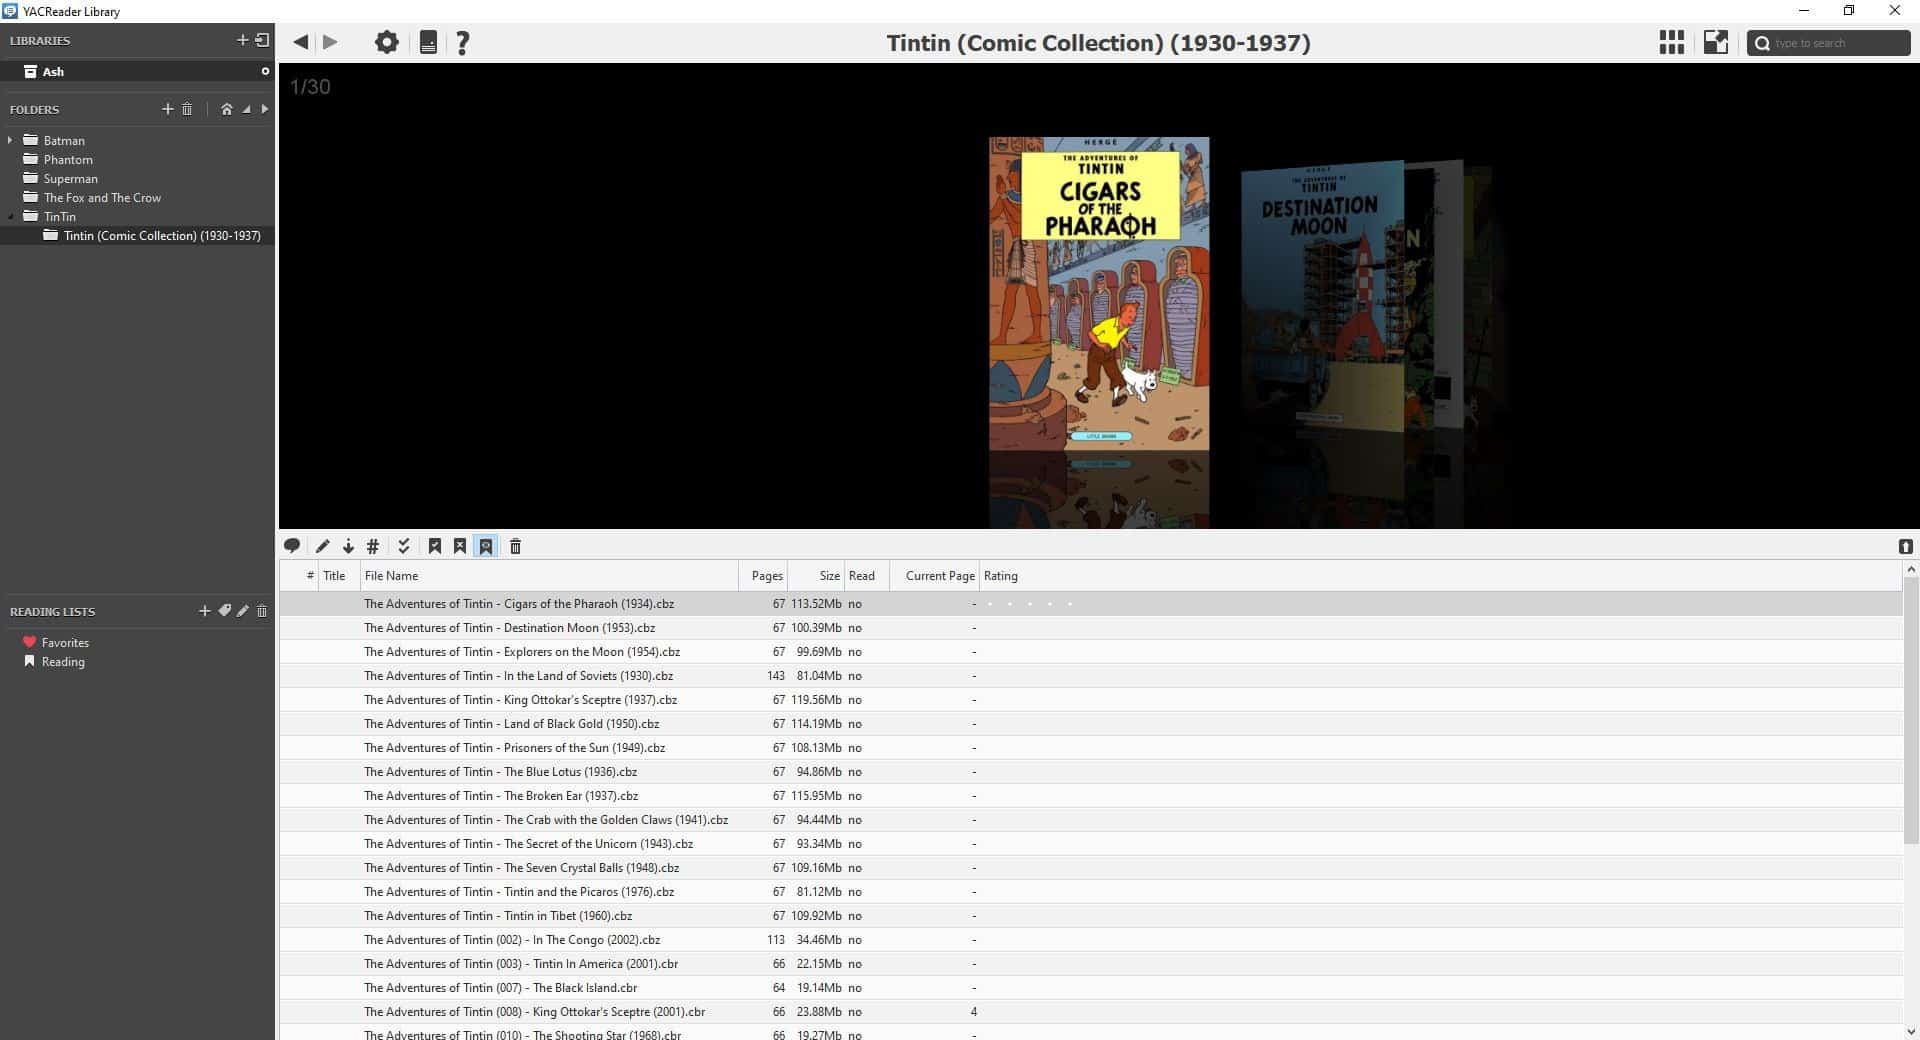1920x1040 pixels.
Task: Open Ash library options circle icon
Action: pyautogui.click(x=265, y=71)
